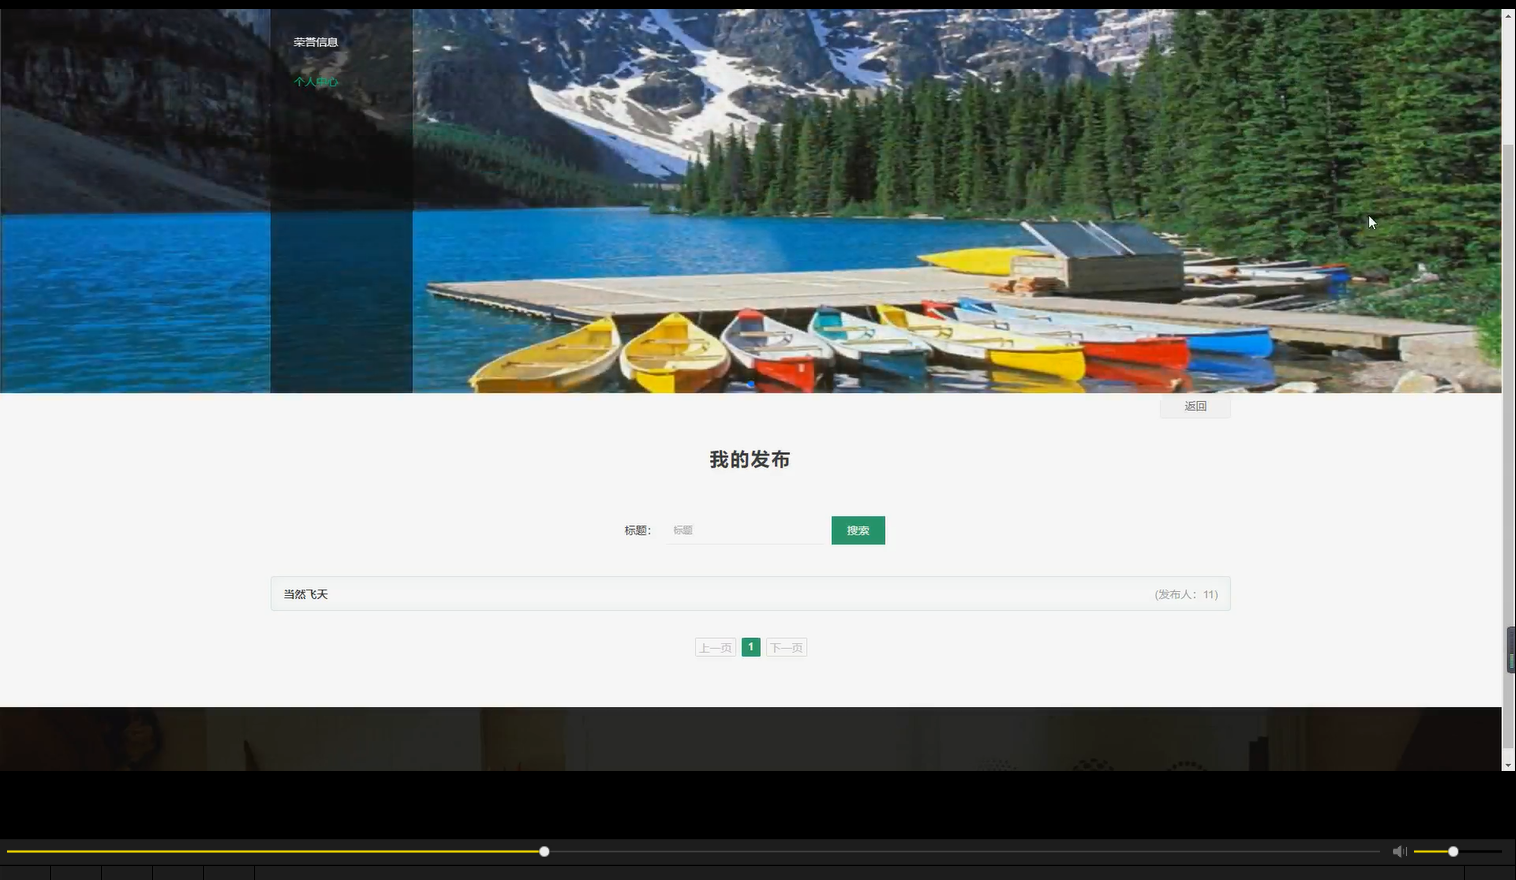Screen dimensions: 1516x880
Task: Open the 荣誉信息 sidebar item
Action: pyautogui.click(x=316, y=41)
